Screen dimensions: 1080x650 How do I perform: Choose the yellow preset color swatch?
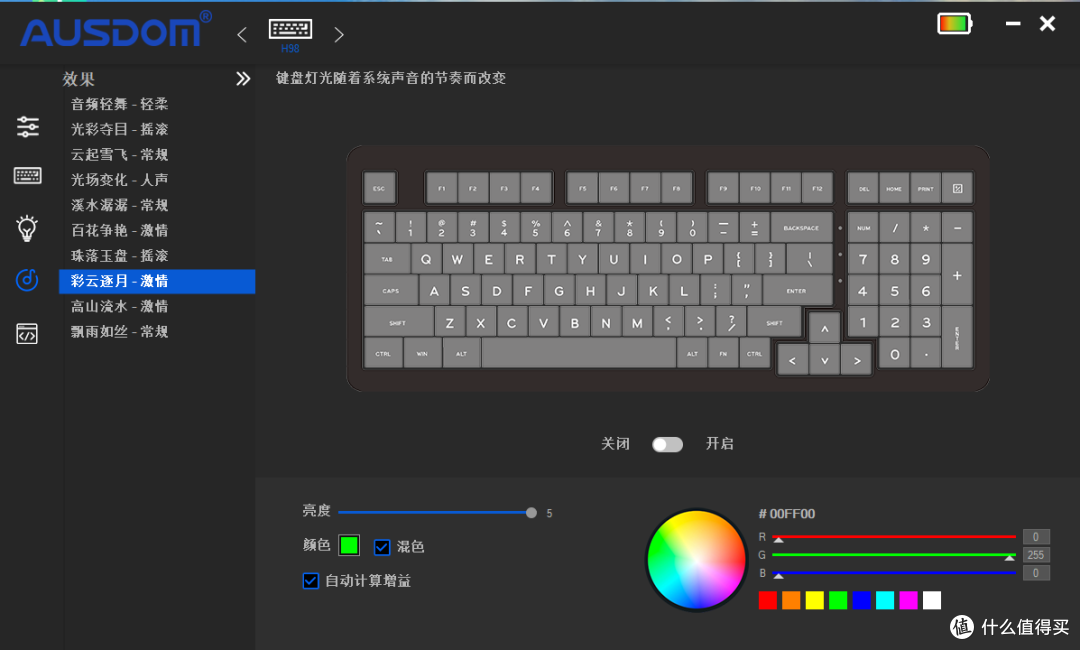[814, 600]
